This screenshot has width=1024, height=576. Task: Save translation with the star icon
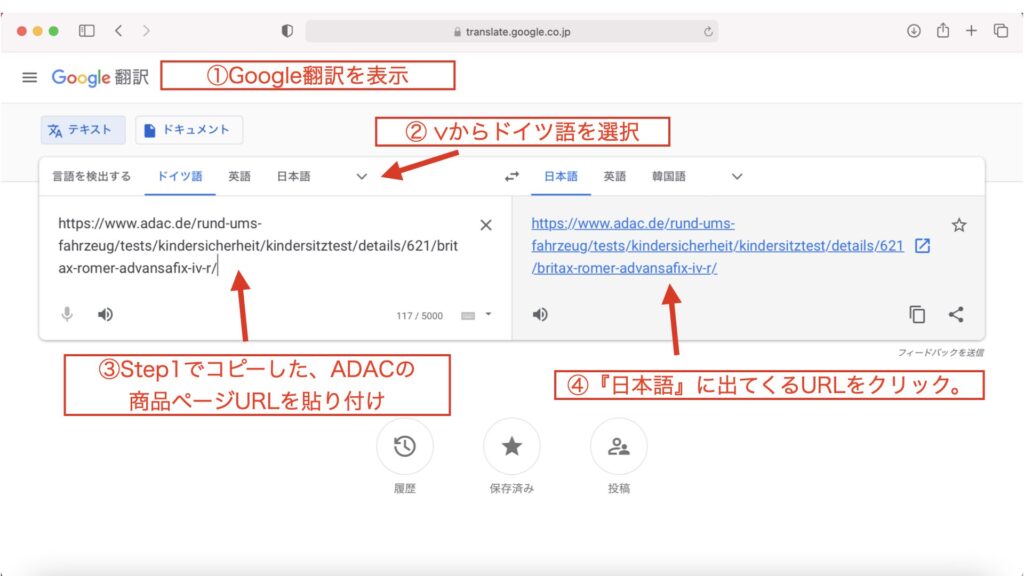pyautogui.click(x=959, y=225)
